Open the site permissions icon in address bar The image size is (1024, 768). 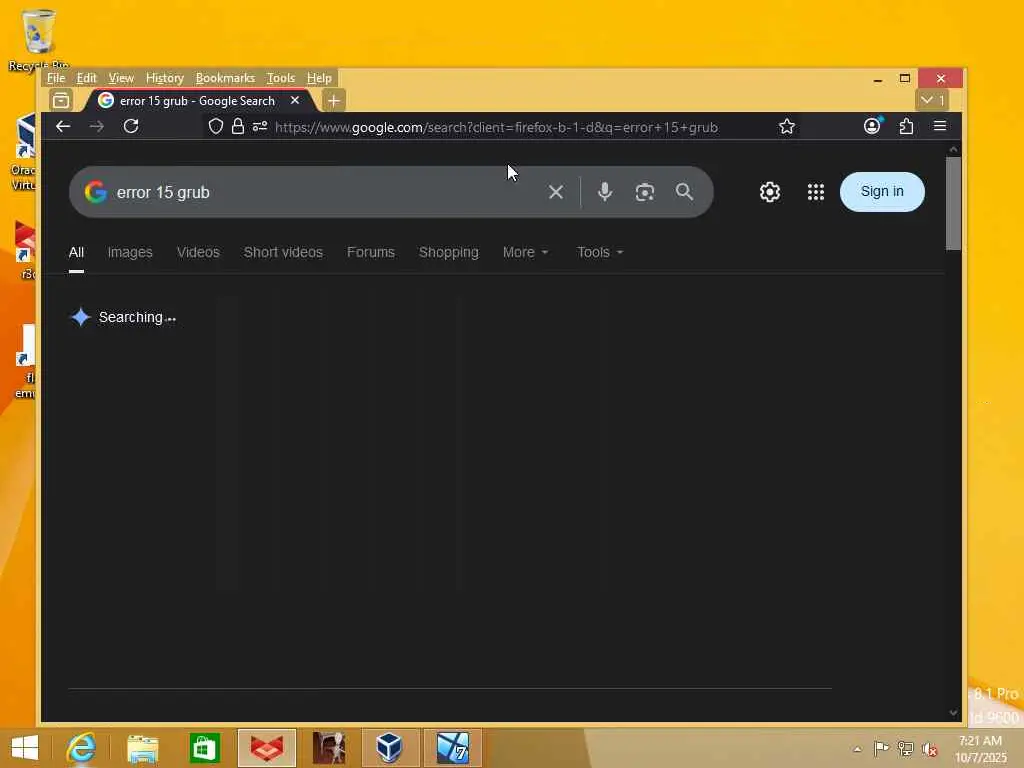tap(260, 127)
